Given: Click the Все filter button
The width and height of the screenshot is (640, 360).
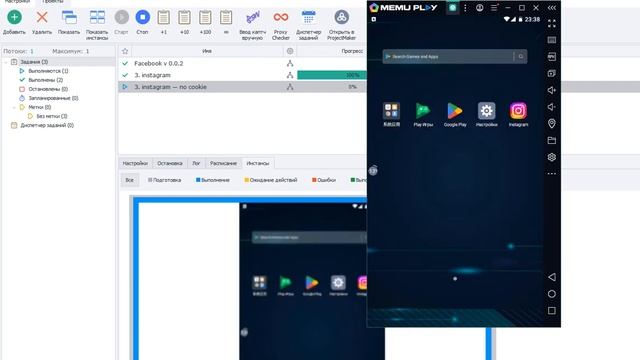Looking at the screenshot, I should pos(129,180).
